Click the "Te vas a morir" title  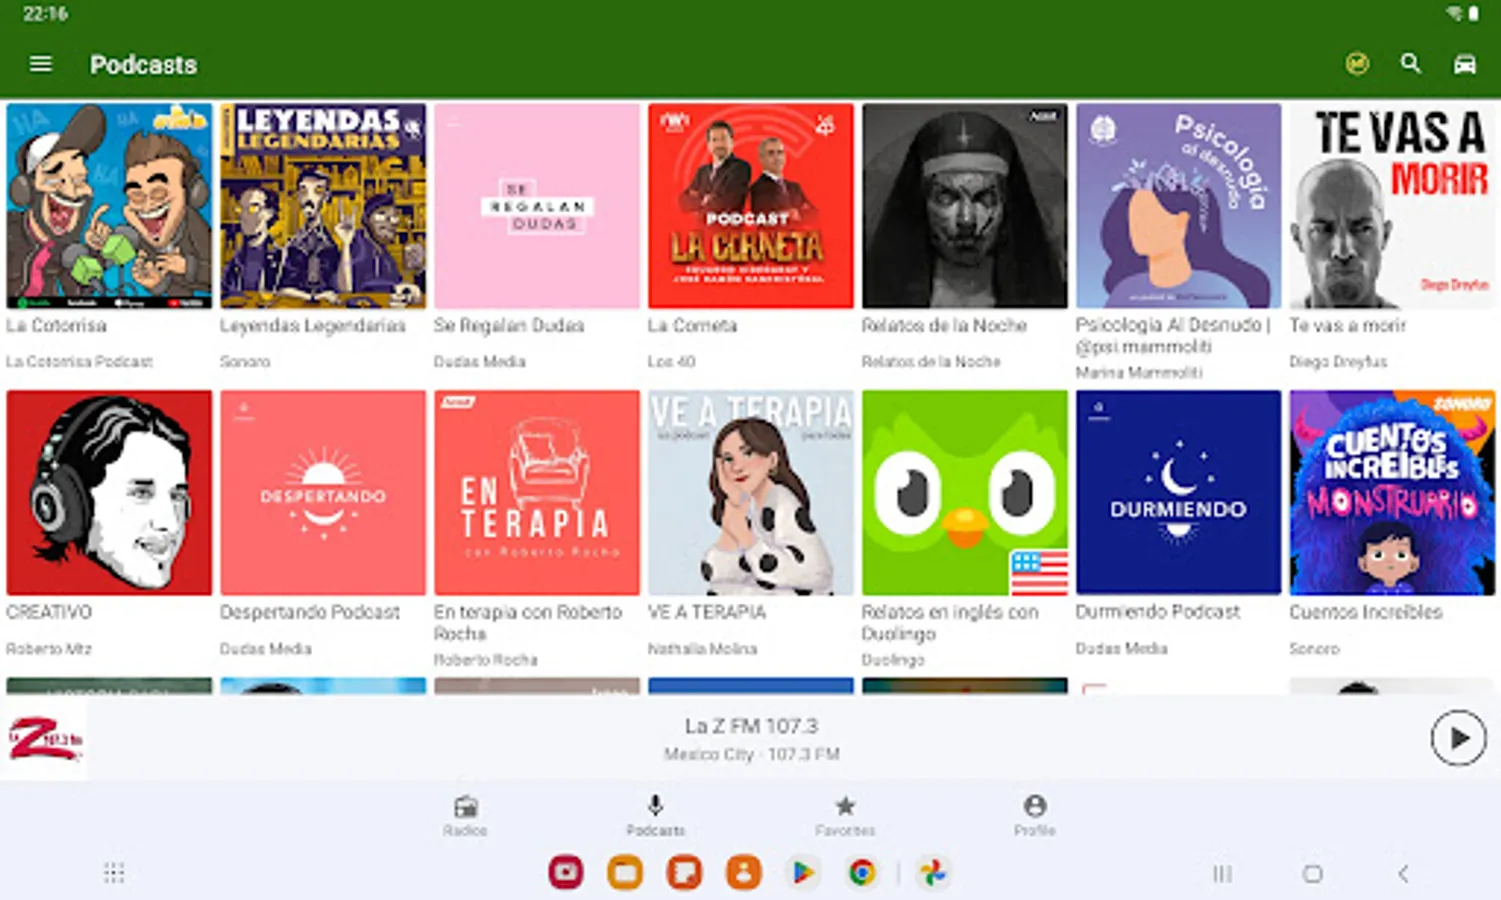click(x=1348, y=325)
